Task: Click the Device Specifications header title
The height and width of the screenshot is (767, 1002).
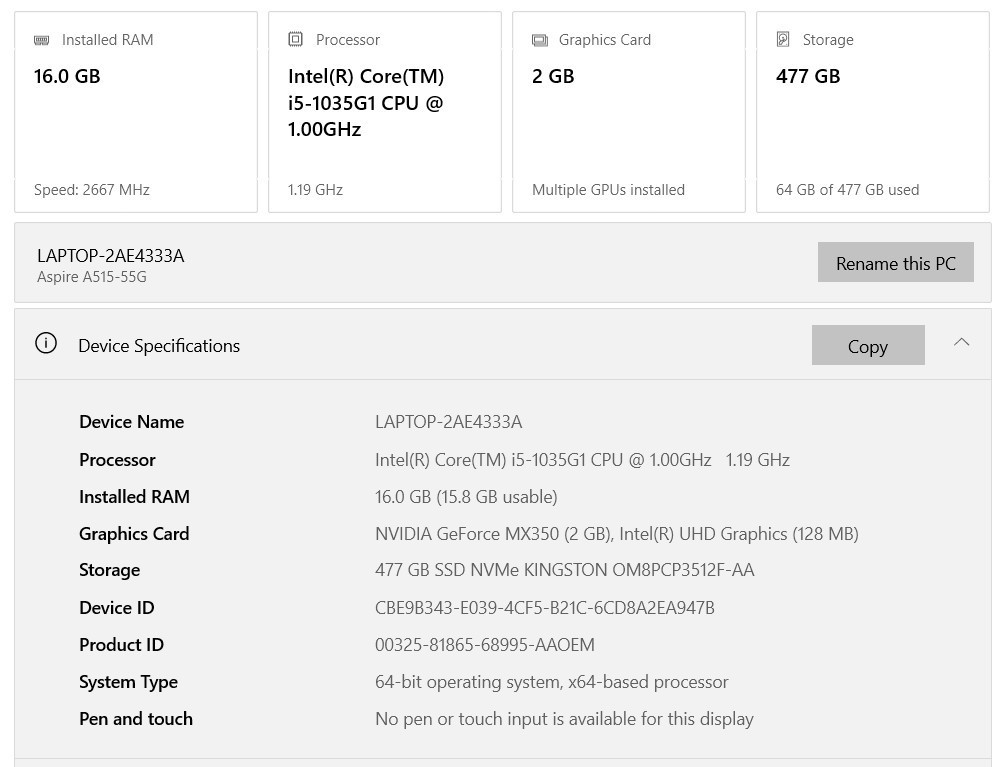Action: 159,345
